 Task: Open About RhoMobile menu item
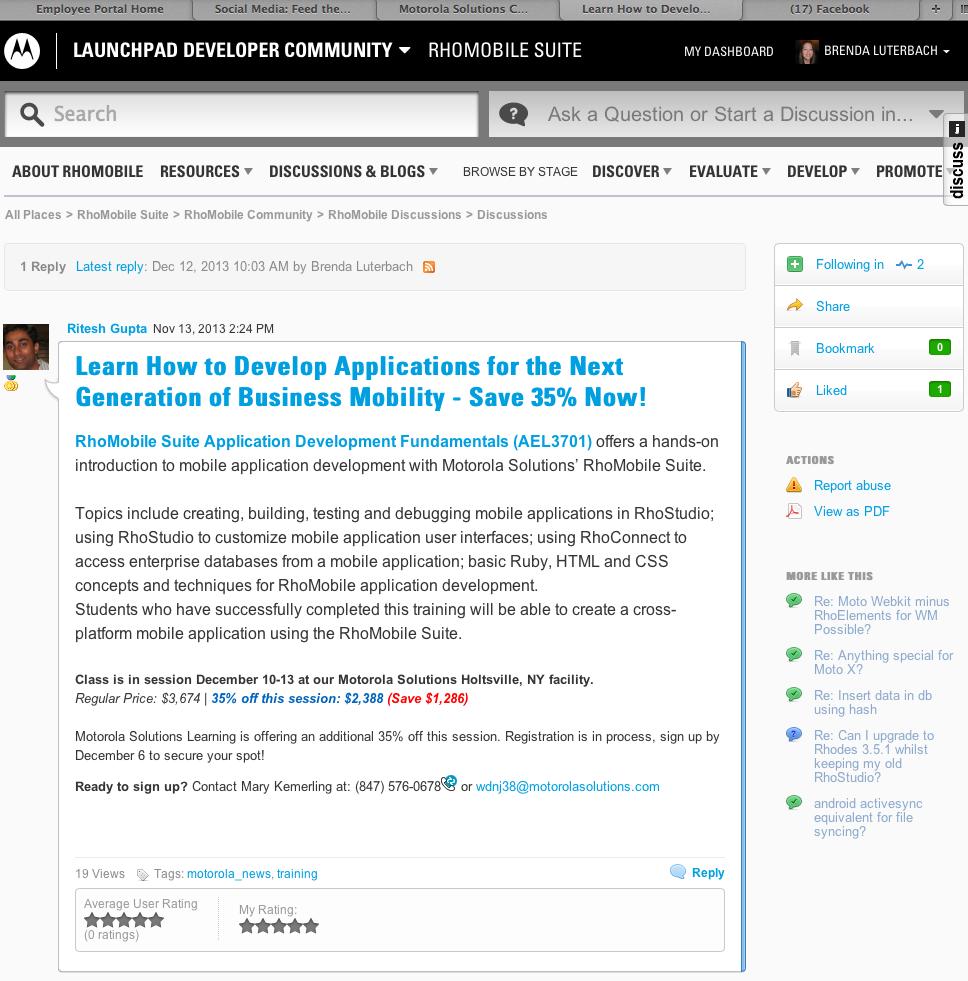point(78,171)
